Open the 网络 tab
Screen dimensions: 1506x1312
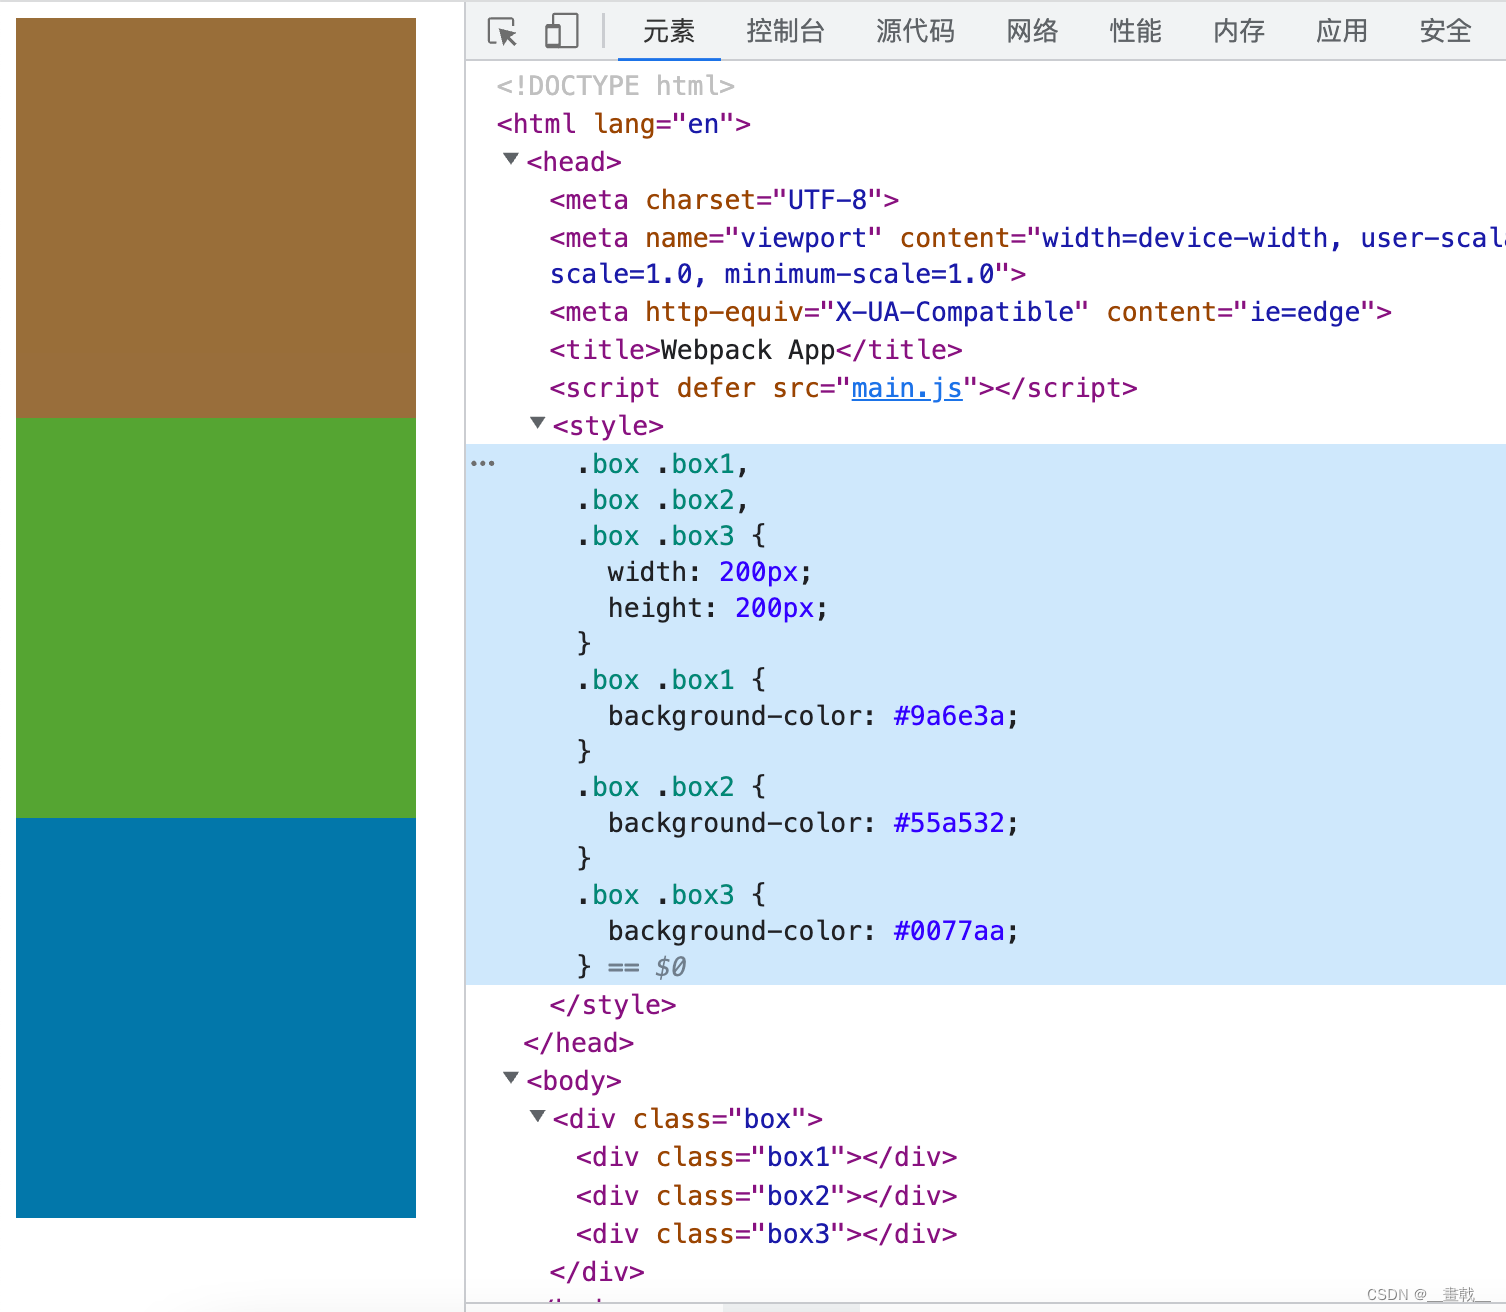pyautogui.click(x=1033, y=31)
